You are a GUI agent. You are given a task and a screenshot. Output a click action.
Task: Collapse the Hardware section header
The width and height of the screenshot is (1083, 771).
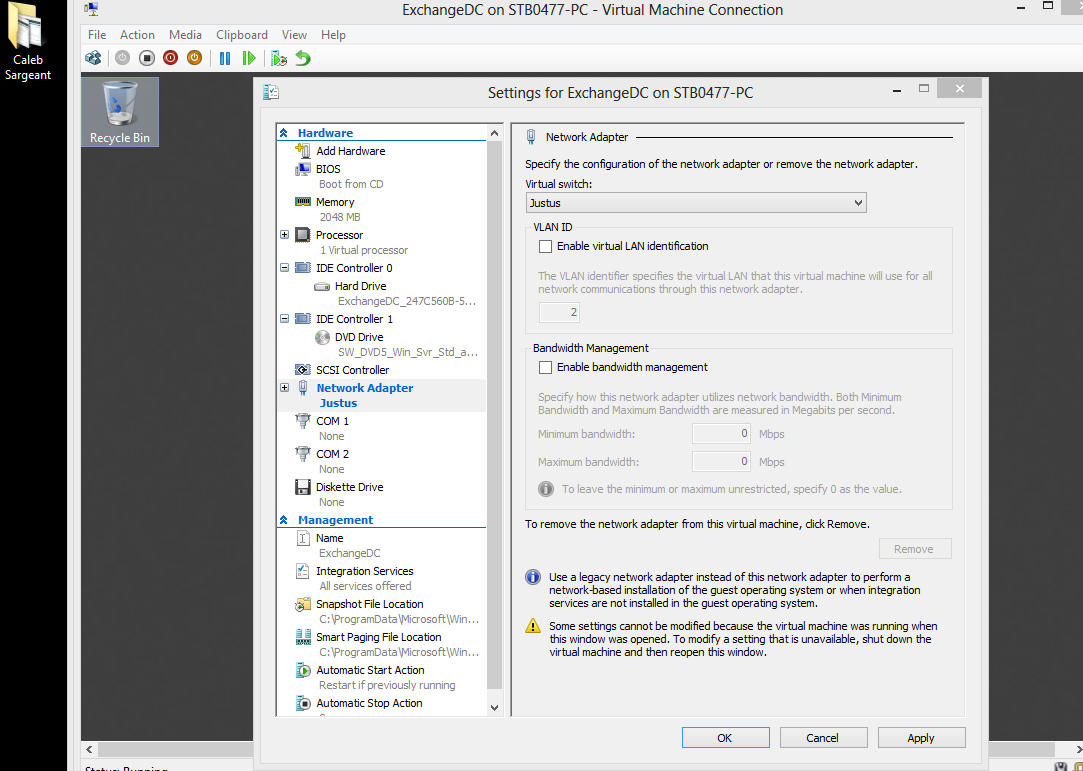(x=284, y=133)
